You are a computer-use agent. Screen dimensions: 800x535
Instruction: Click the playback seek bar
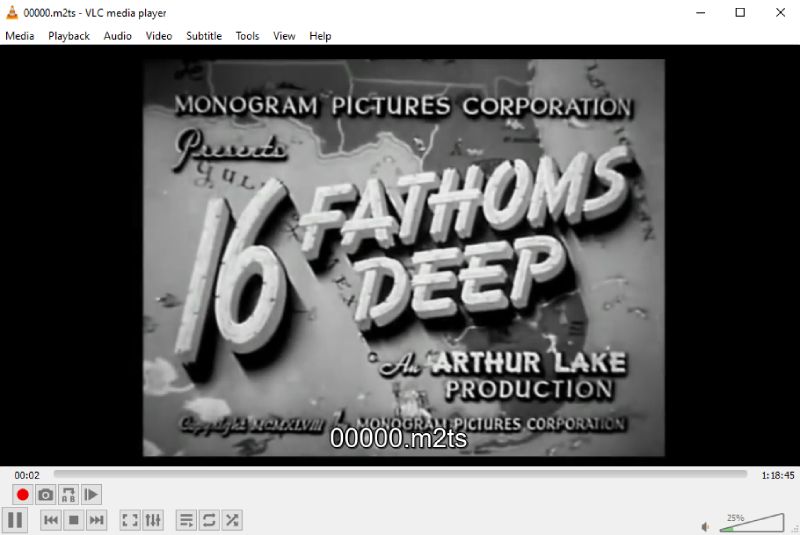pyautogui.click(x=400, y=475)
